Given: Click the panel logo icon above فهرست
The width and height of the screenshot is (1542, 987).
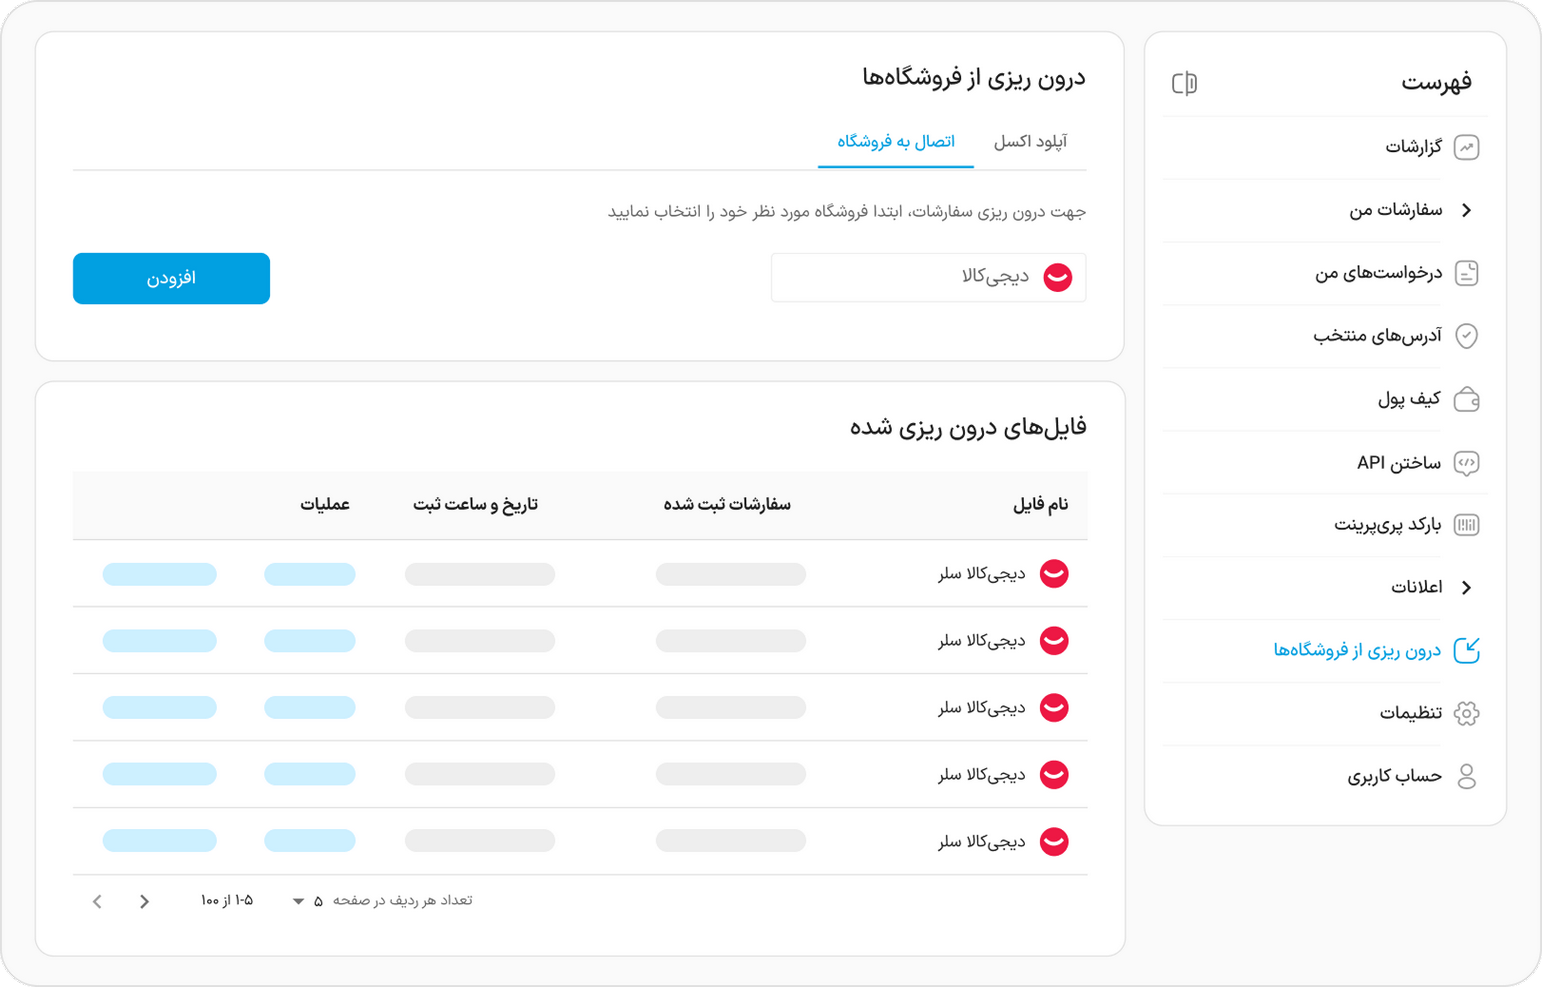Looking at the screenshot, I should pyautogui.click(x=1186, y=84).
